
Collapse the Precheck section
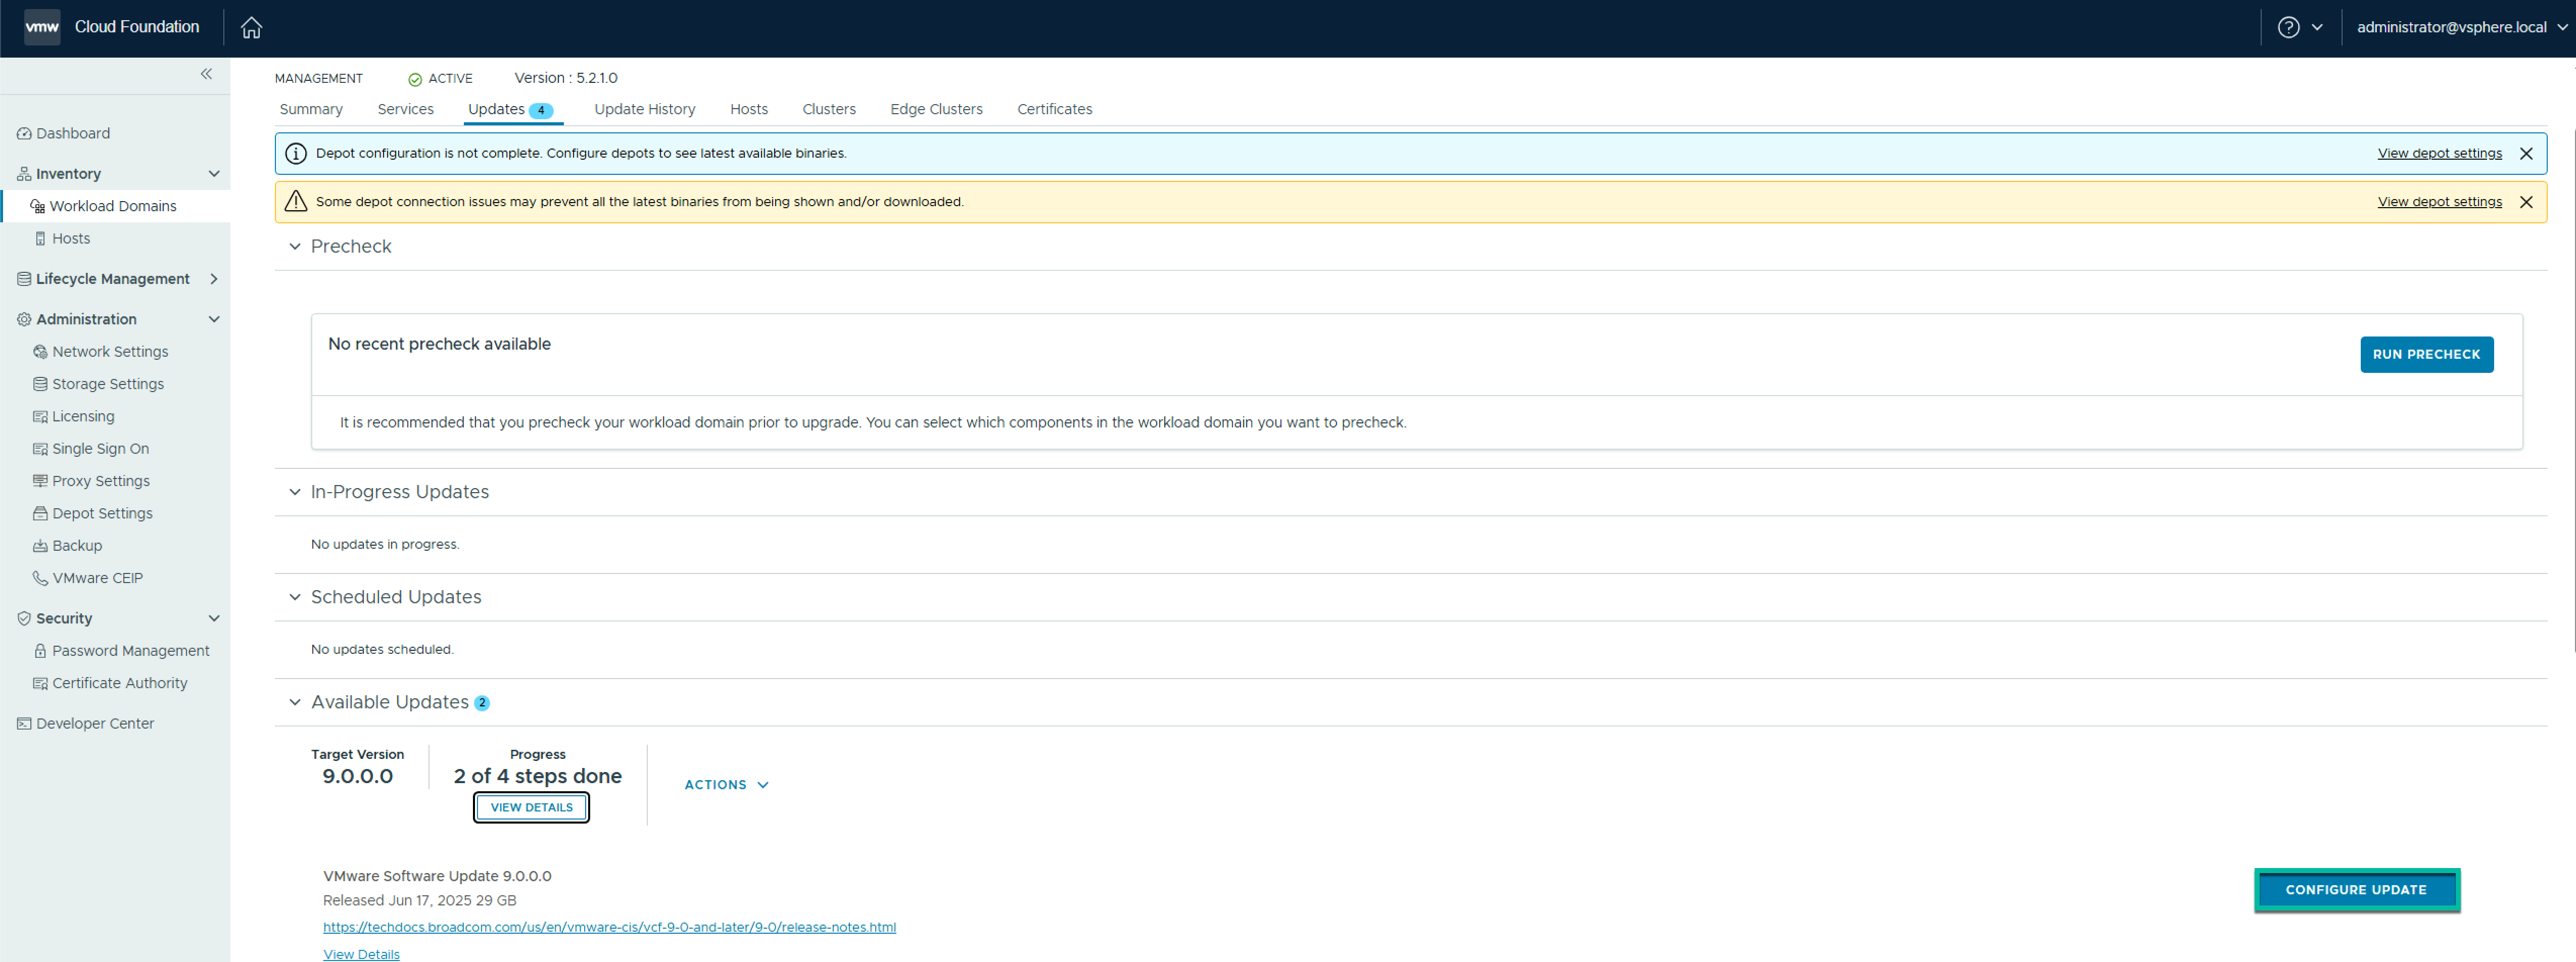coord(295,247)
